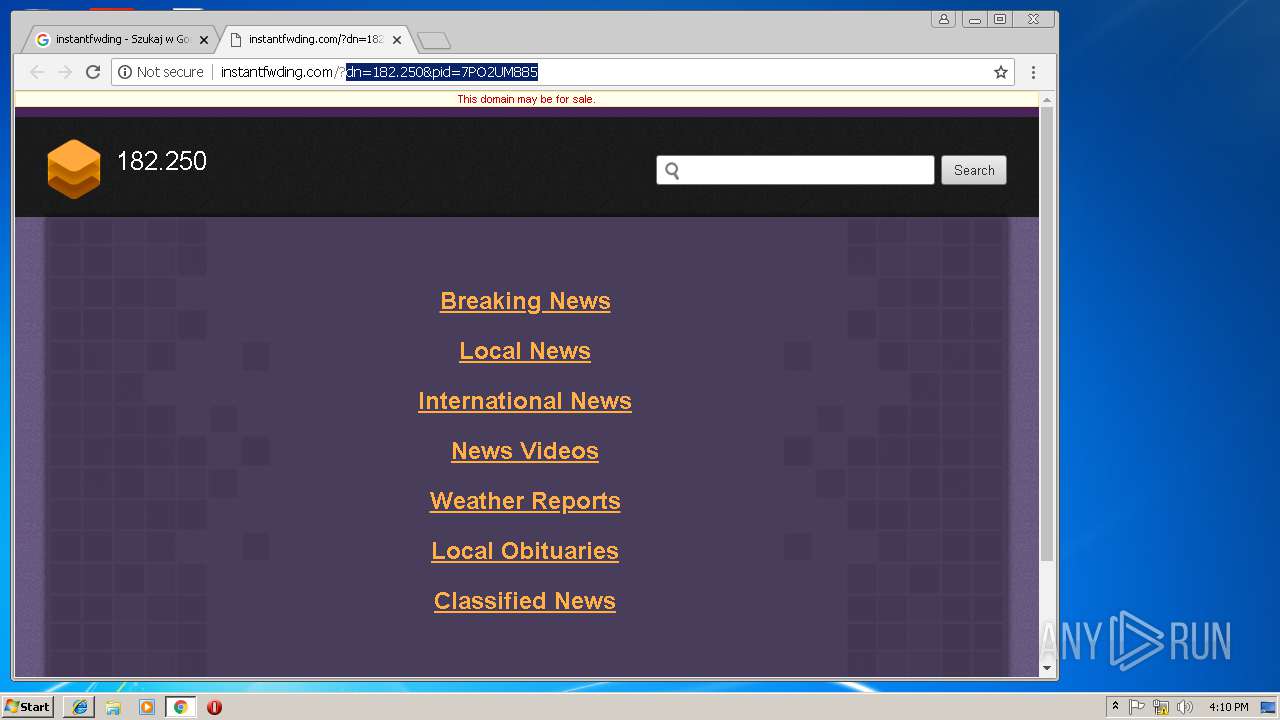Click the orange 182.250 site logo
Viewport: 1280px width, 720px height.
(74, 168)
